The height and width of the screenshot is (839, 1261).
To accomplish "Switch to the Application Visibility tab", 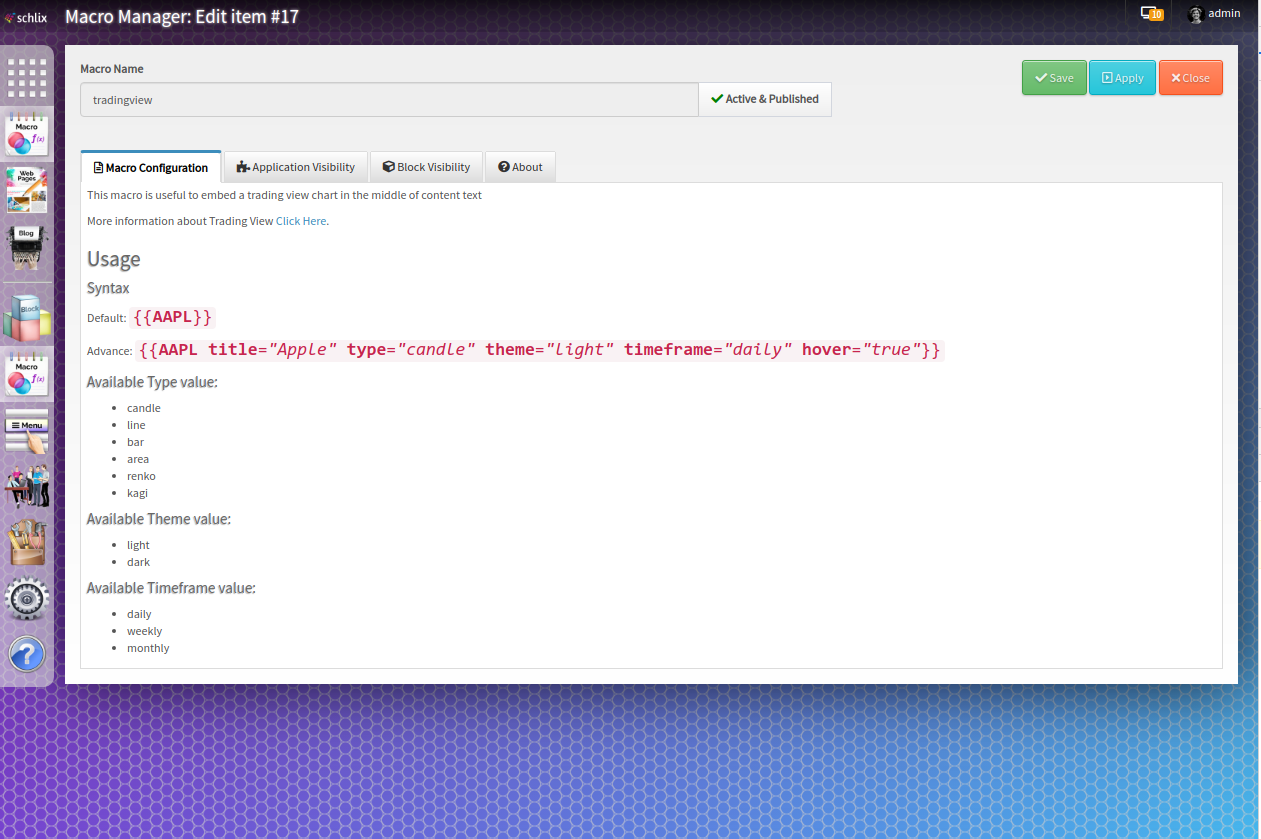I will [x=296, y=167].
